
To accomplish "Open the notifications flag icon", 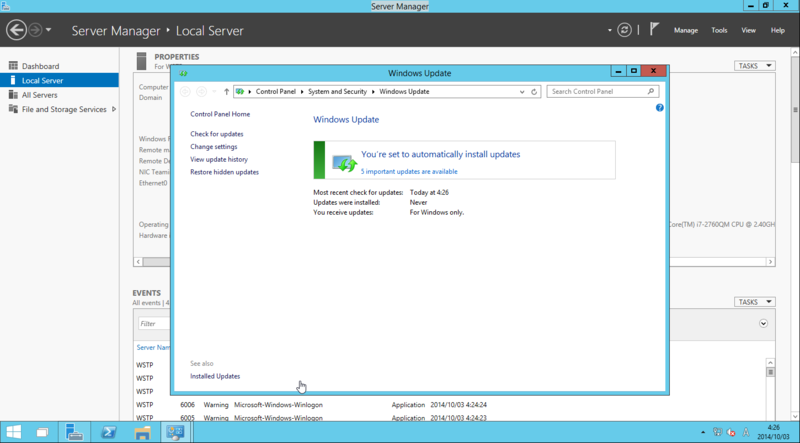I will pos(655,29).
